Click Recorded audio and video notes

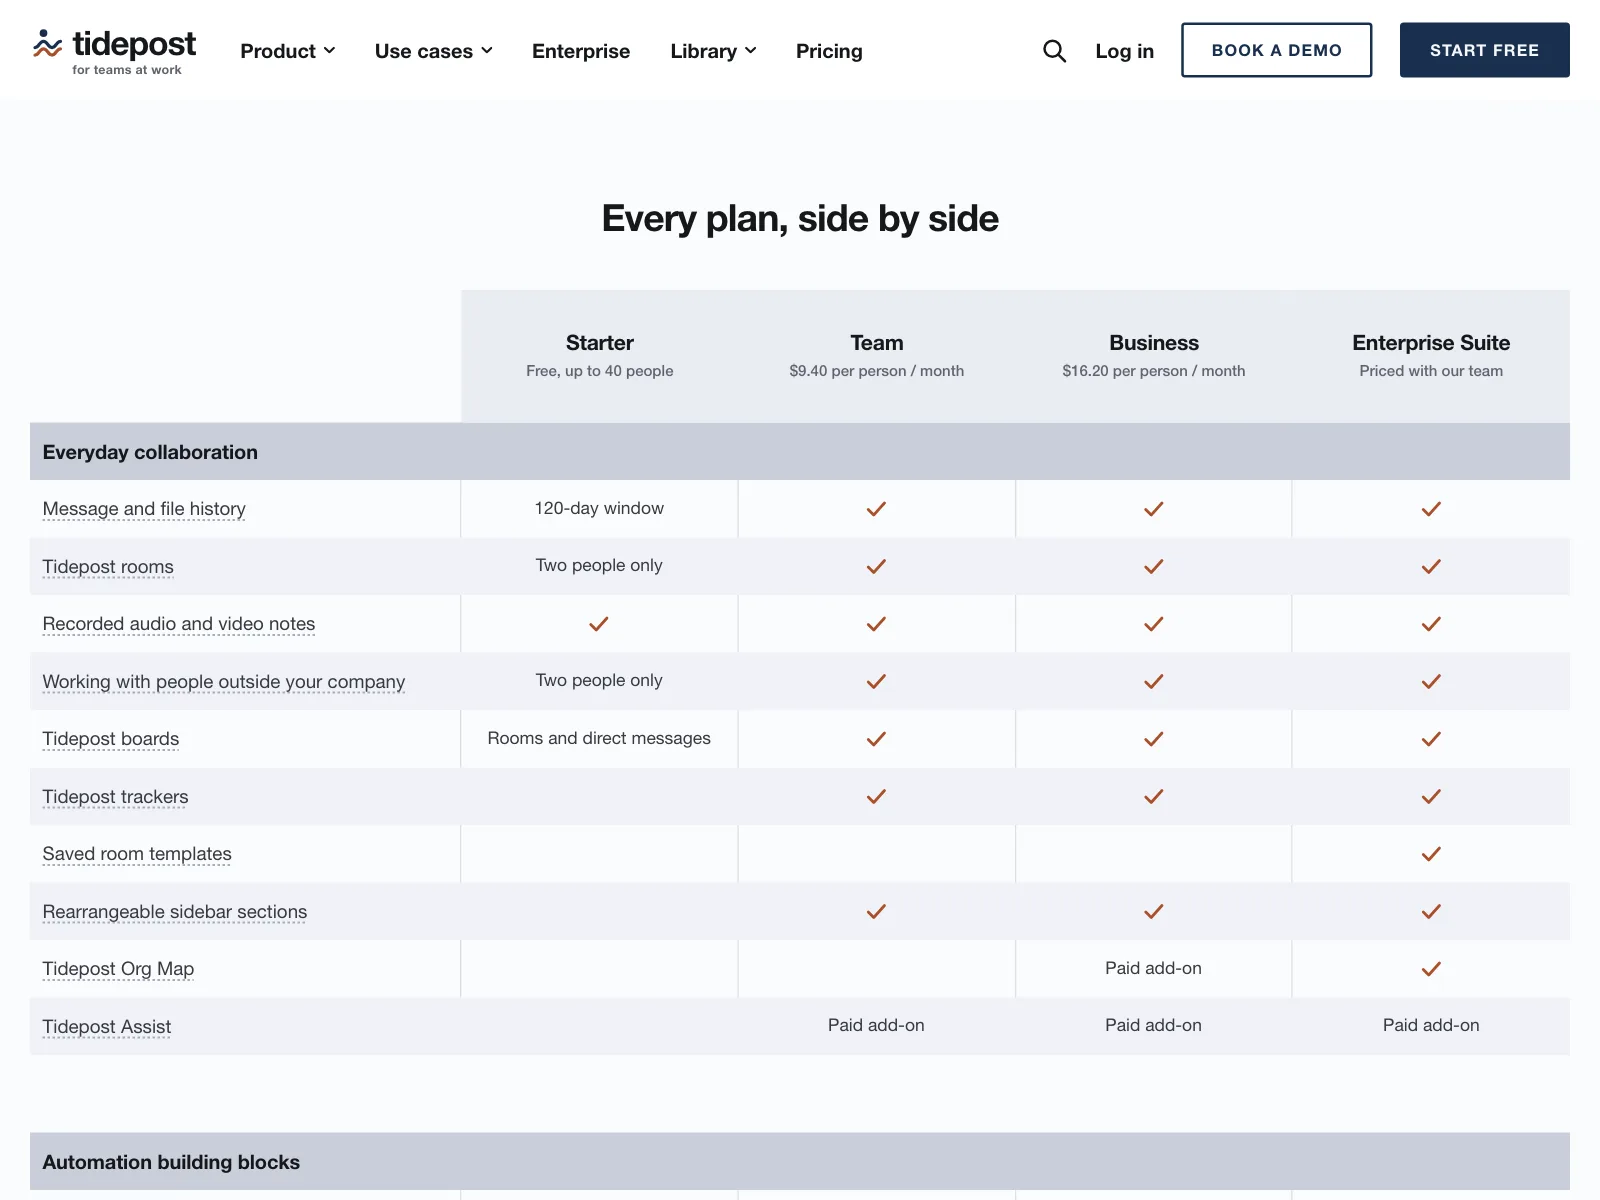[179, 624]
